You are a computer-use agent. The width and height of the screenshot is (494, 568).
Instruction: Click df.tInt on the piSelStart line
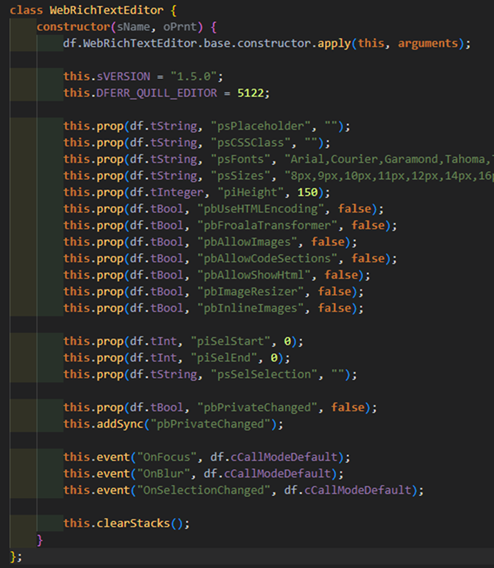click(153, 342)
